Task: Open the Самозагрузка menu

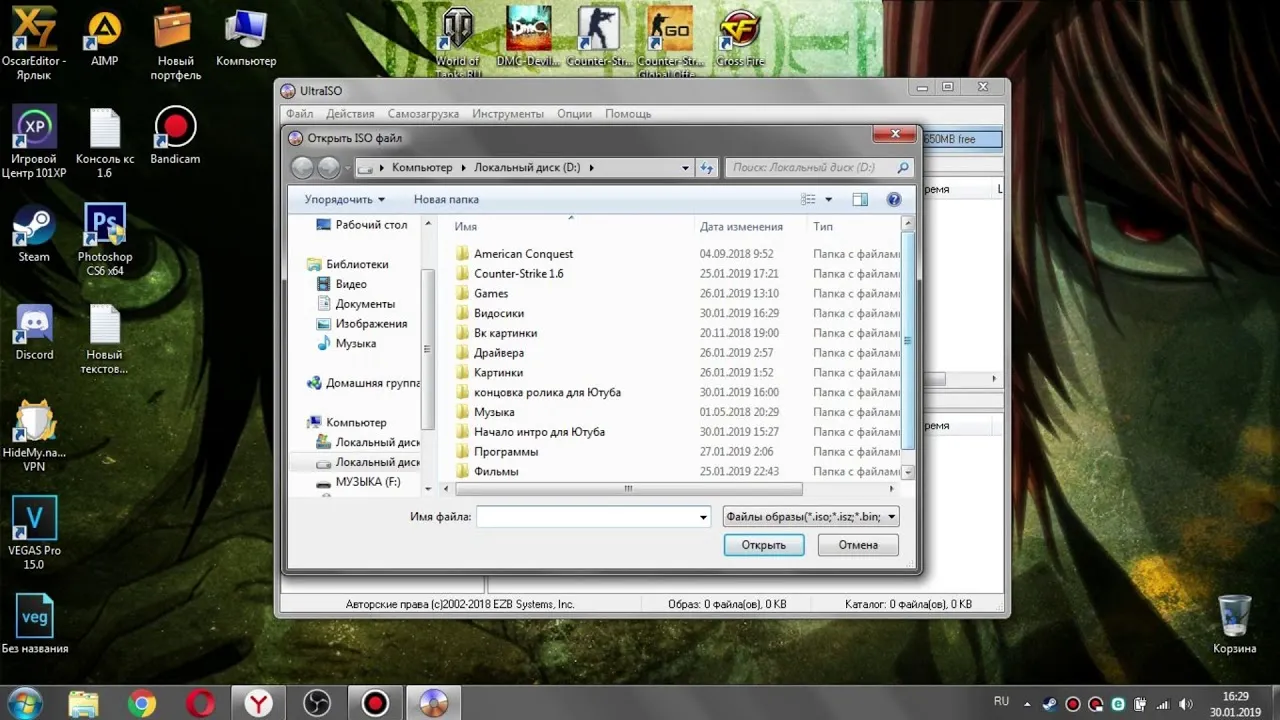Action: click(x=423, y=114)
